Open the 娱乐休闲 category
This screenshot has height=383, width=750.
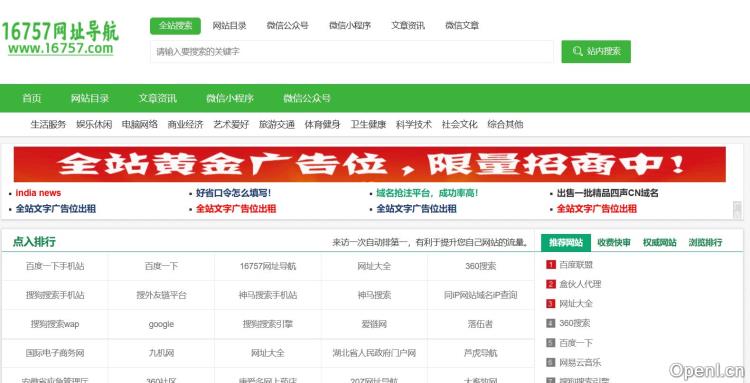coord(94,125)
